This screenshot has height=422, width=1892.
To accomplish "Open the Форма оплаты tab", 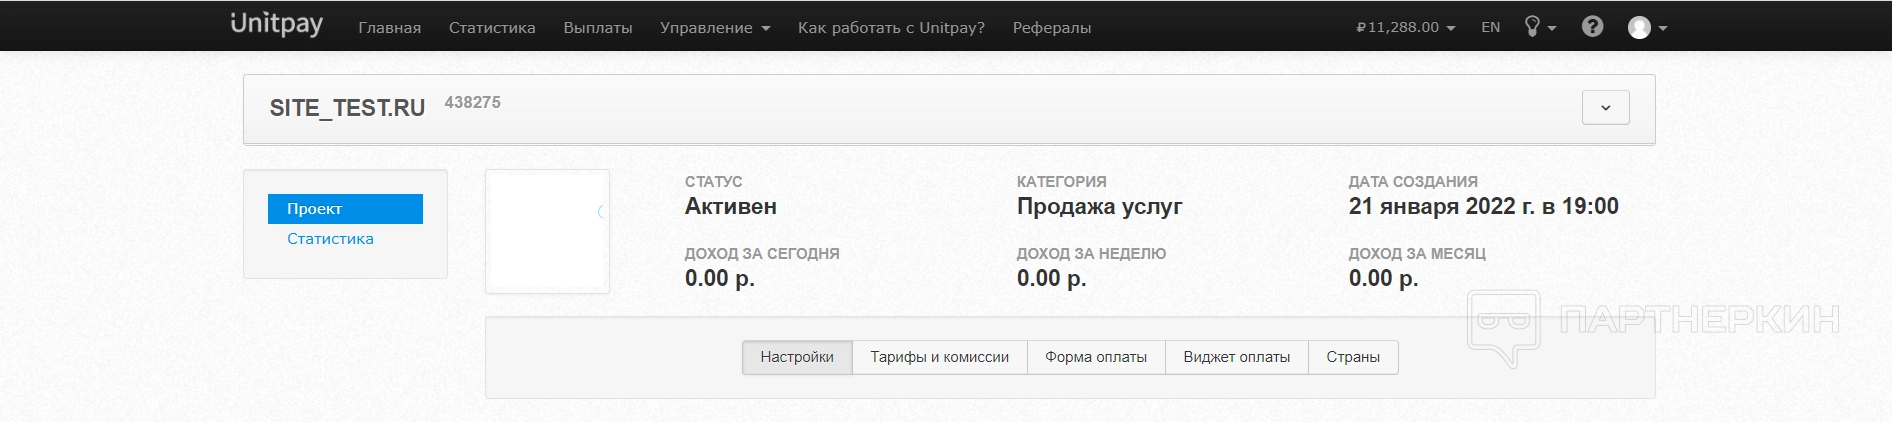I will (x=1096, y=357).
